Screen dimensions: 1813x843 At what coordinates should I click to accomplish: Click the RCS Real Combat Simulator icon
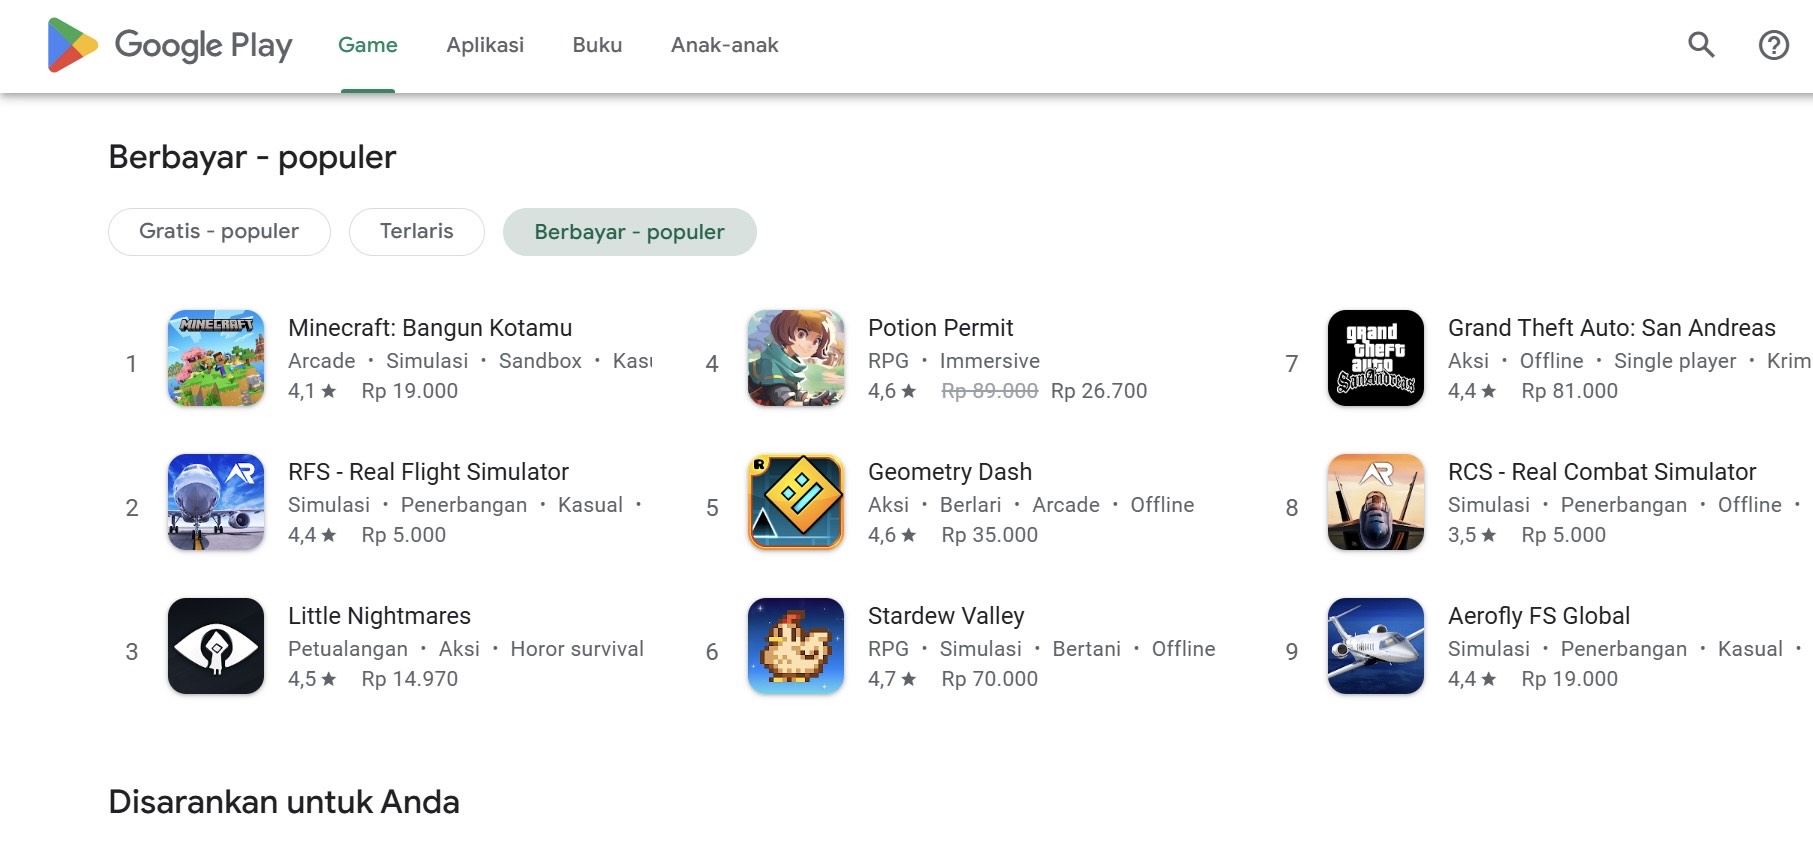1376,502
